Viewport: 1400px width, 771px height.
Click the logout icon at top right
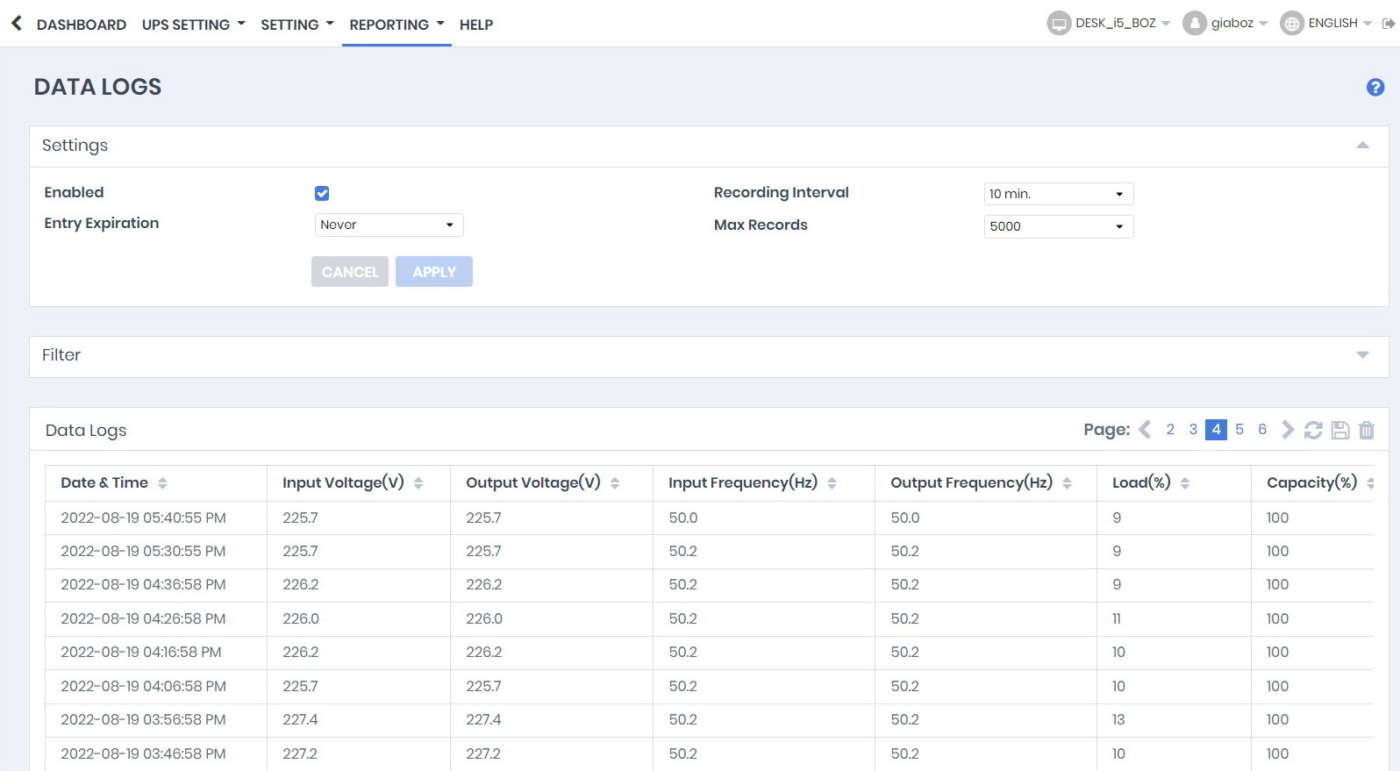[1388, 24]
